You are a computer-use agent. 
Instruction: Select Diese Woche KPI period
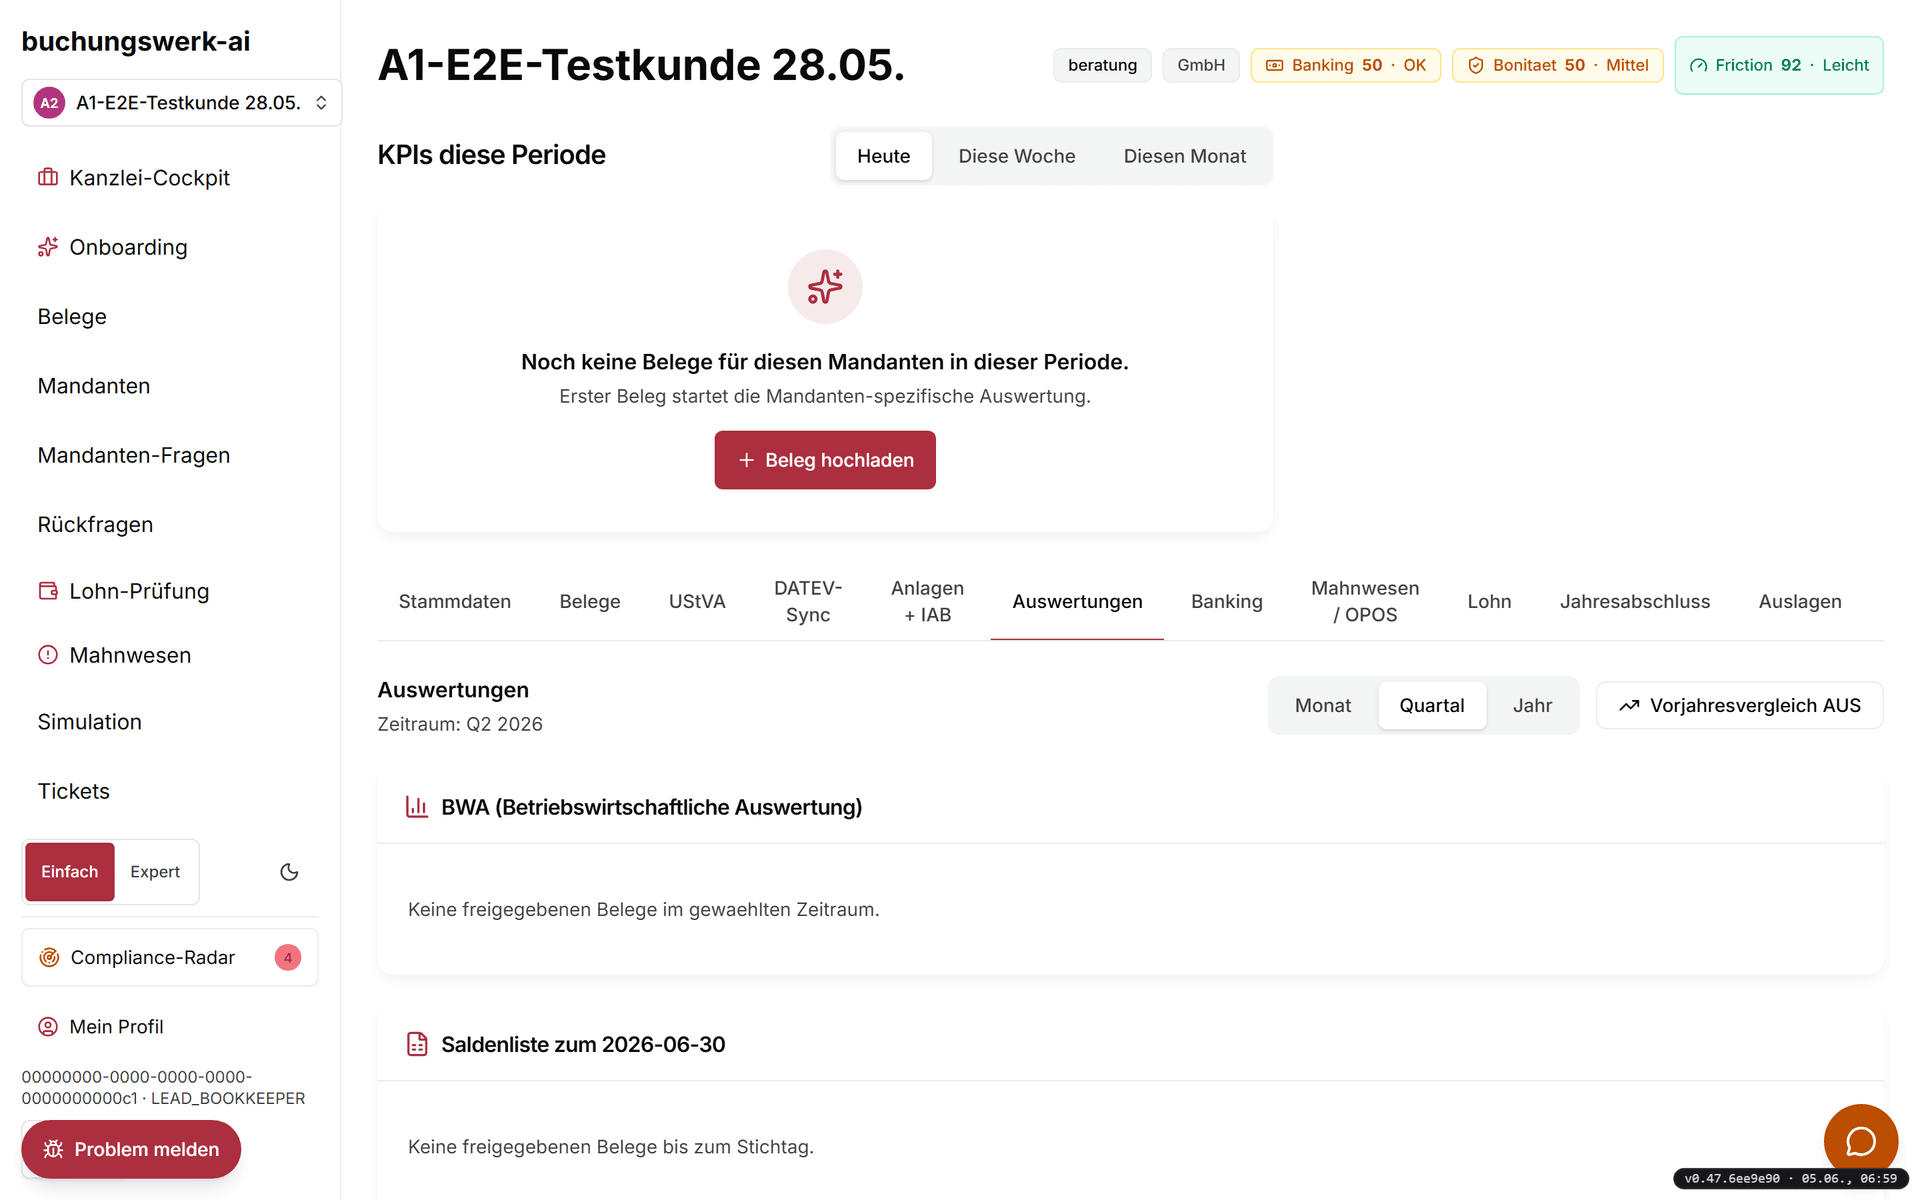pyautogui.click(x=1017, y=156)
